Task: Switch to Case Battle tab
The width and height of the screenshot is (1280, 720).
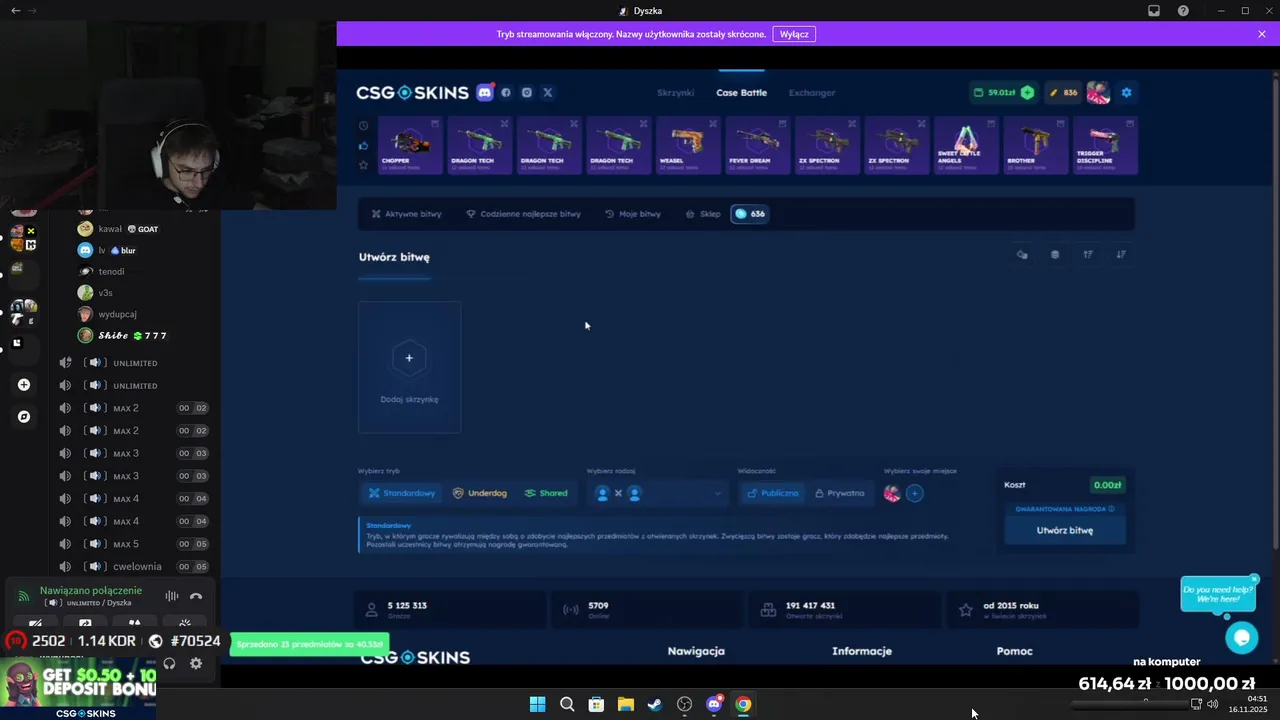Action: [x=741, y=93]
